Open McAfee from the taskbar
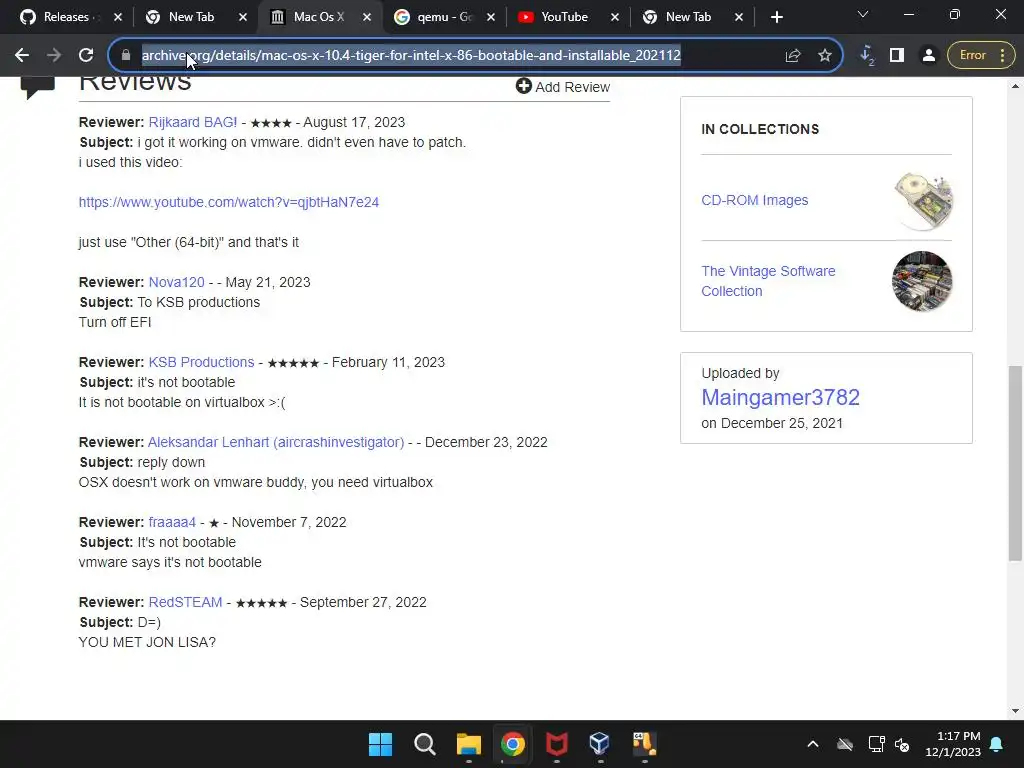Viewport: 1024px width, 768px height. (556, 744)
